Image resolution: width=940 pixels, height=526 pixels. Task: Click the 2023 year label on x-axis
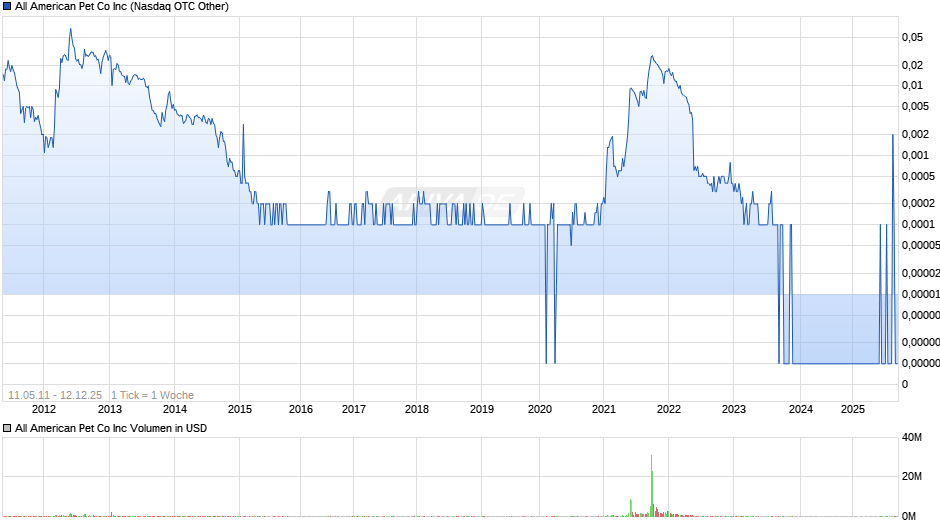[734, 409]
